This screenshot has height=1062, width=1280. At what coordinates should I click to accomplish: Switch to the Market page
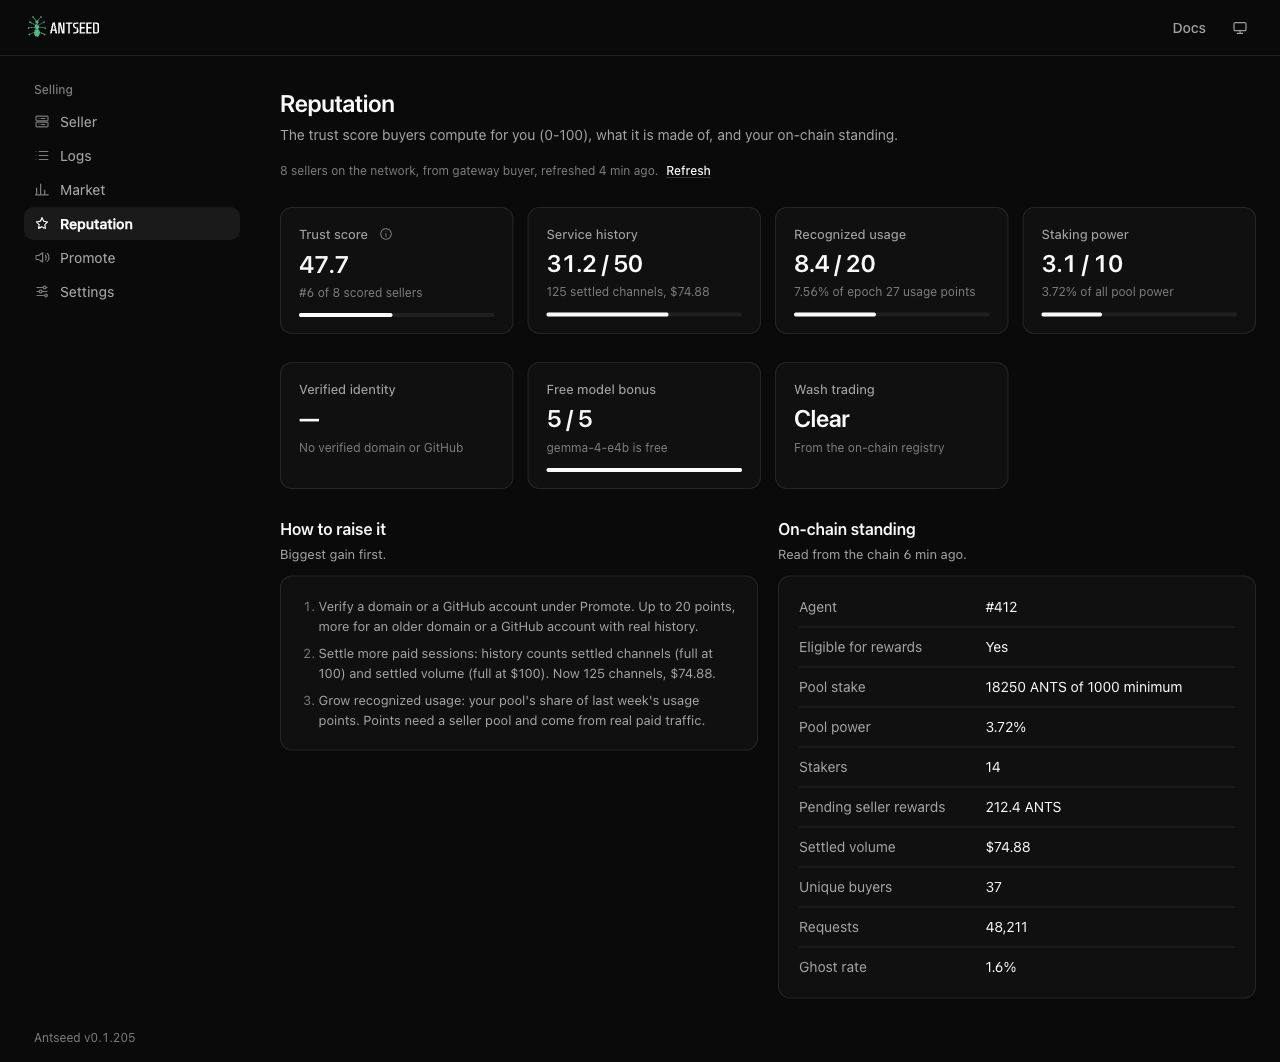(132, 190)
